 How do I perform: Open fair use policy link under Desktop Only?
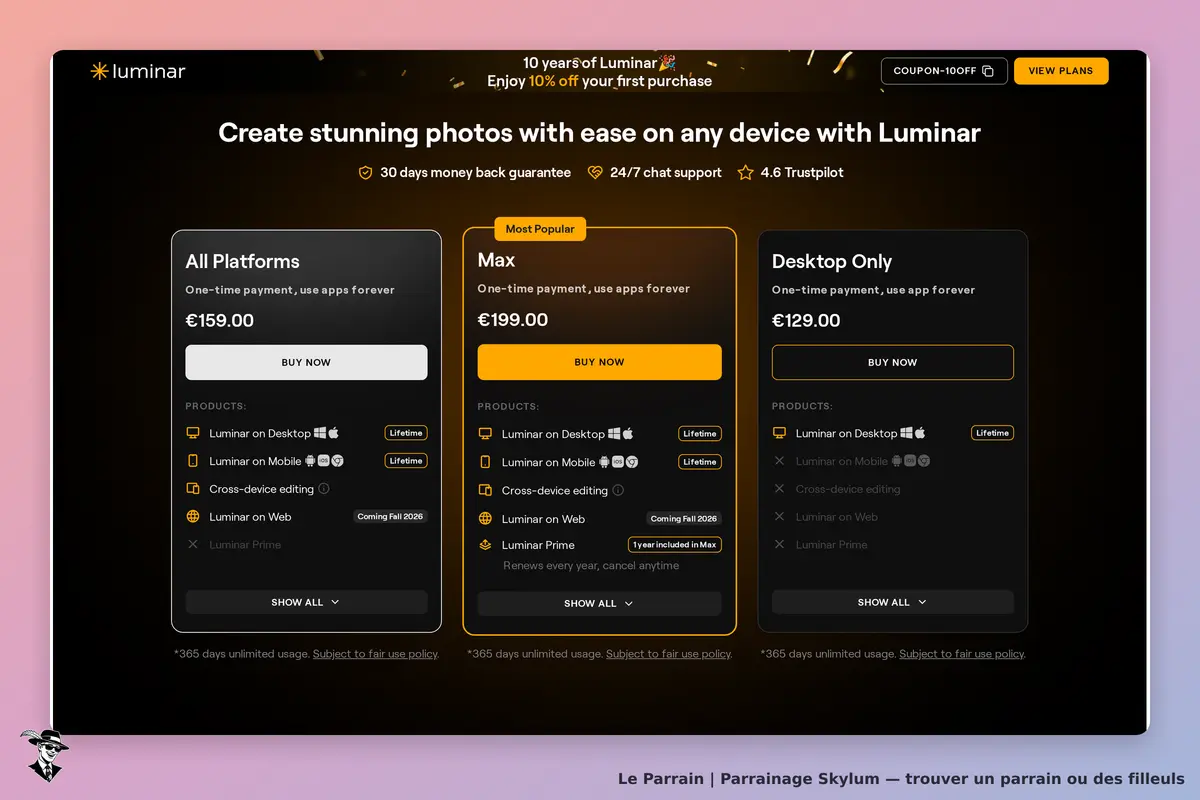pos(961,654)
